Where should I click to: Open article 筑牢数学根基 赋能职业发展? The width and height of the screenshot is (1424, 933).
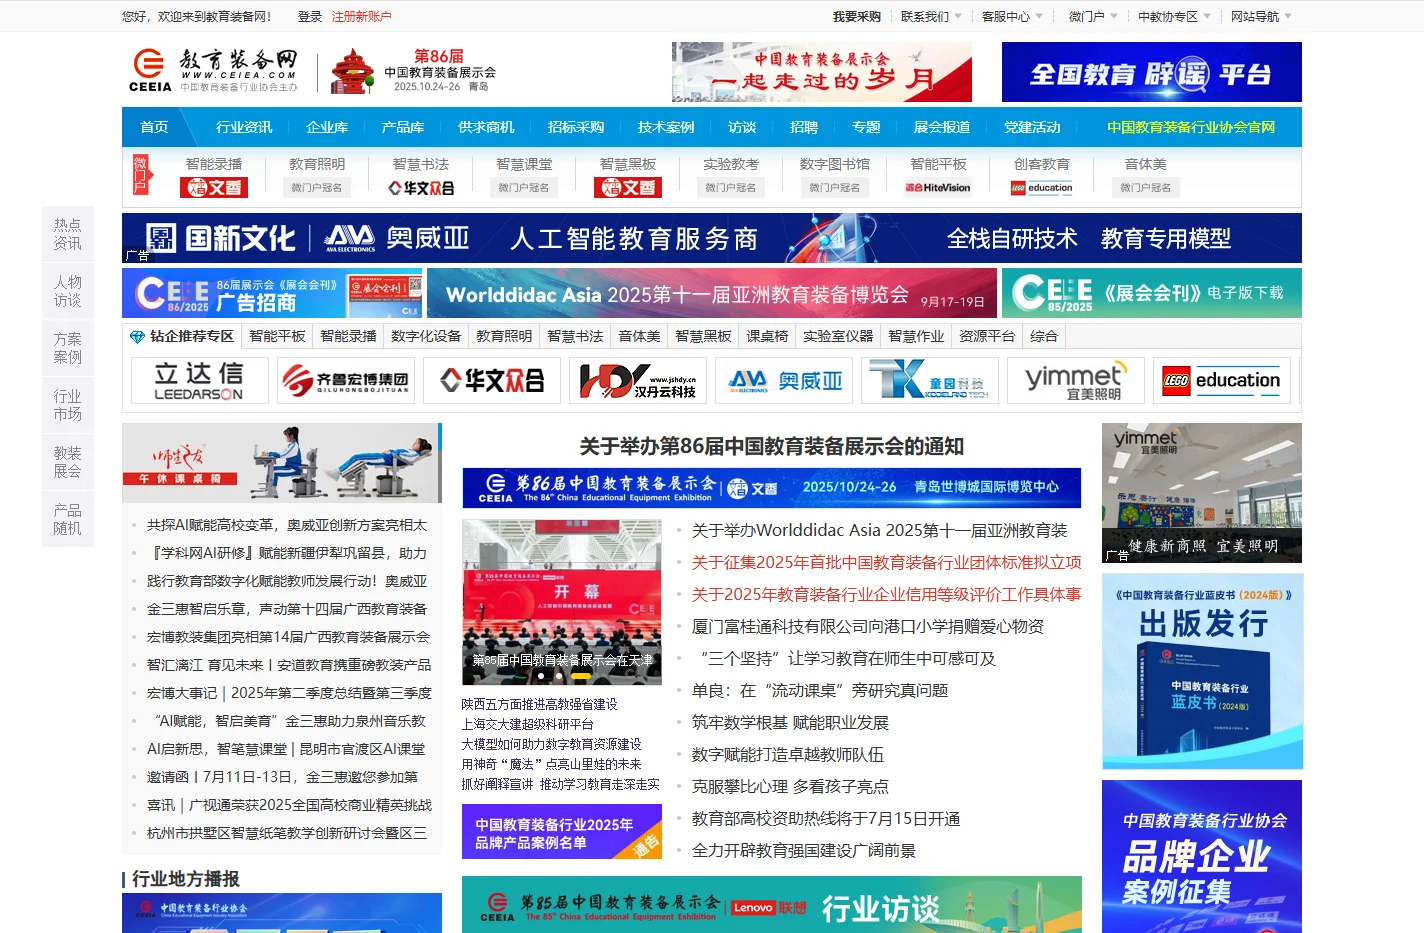click(790, 722)
